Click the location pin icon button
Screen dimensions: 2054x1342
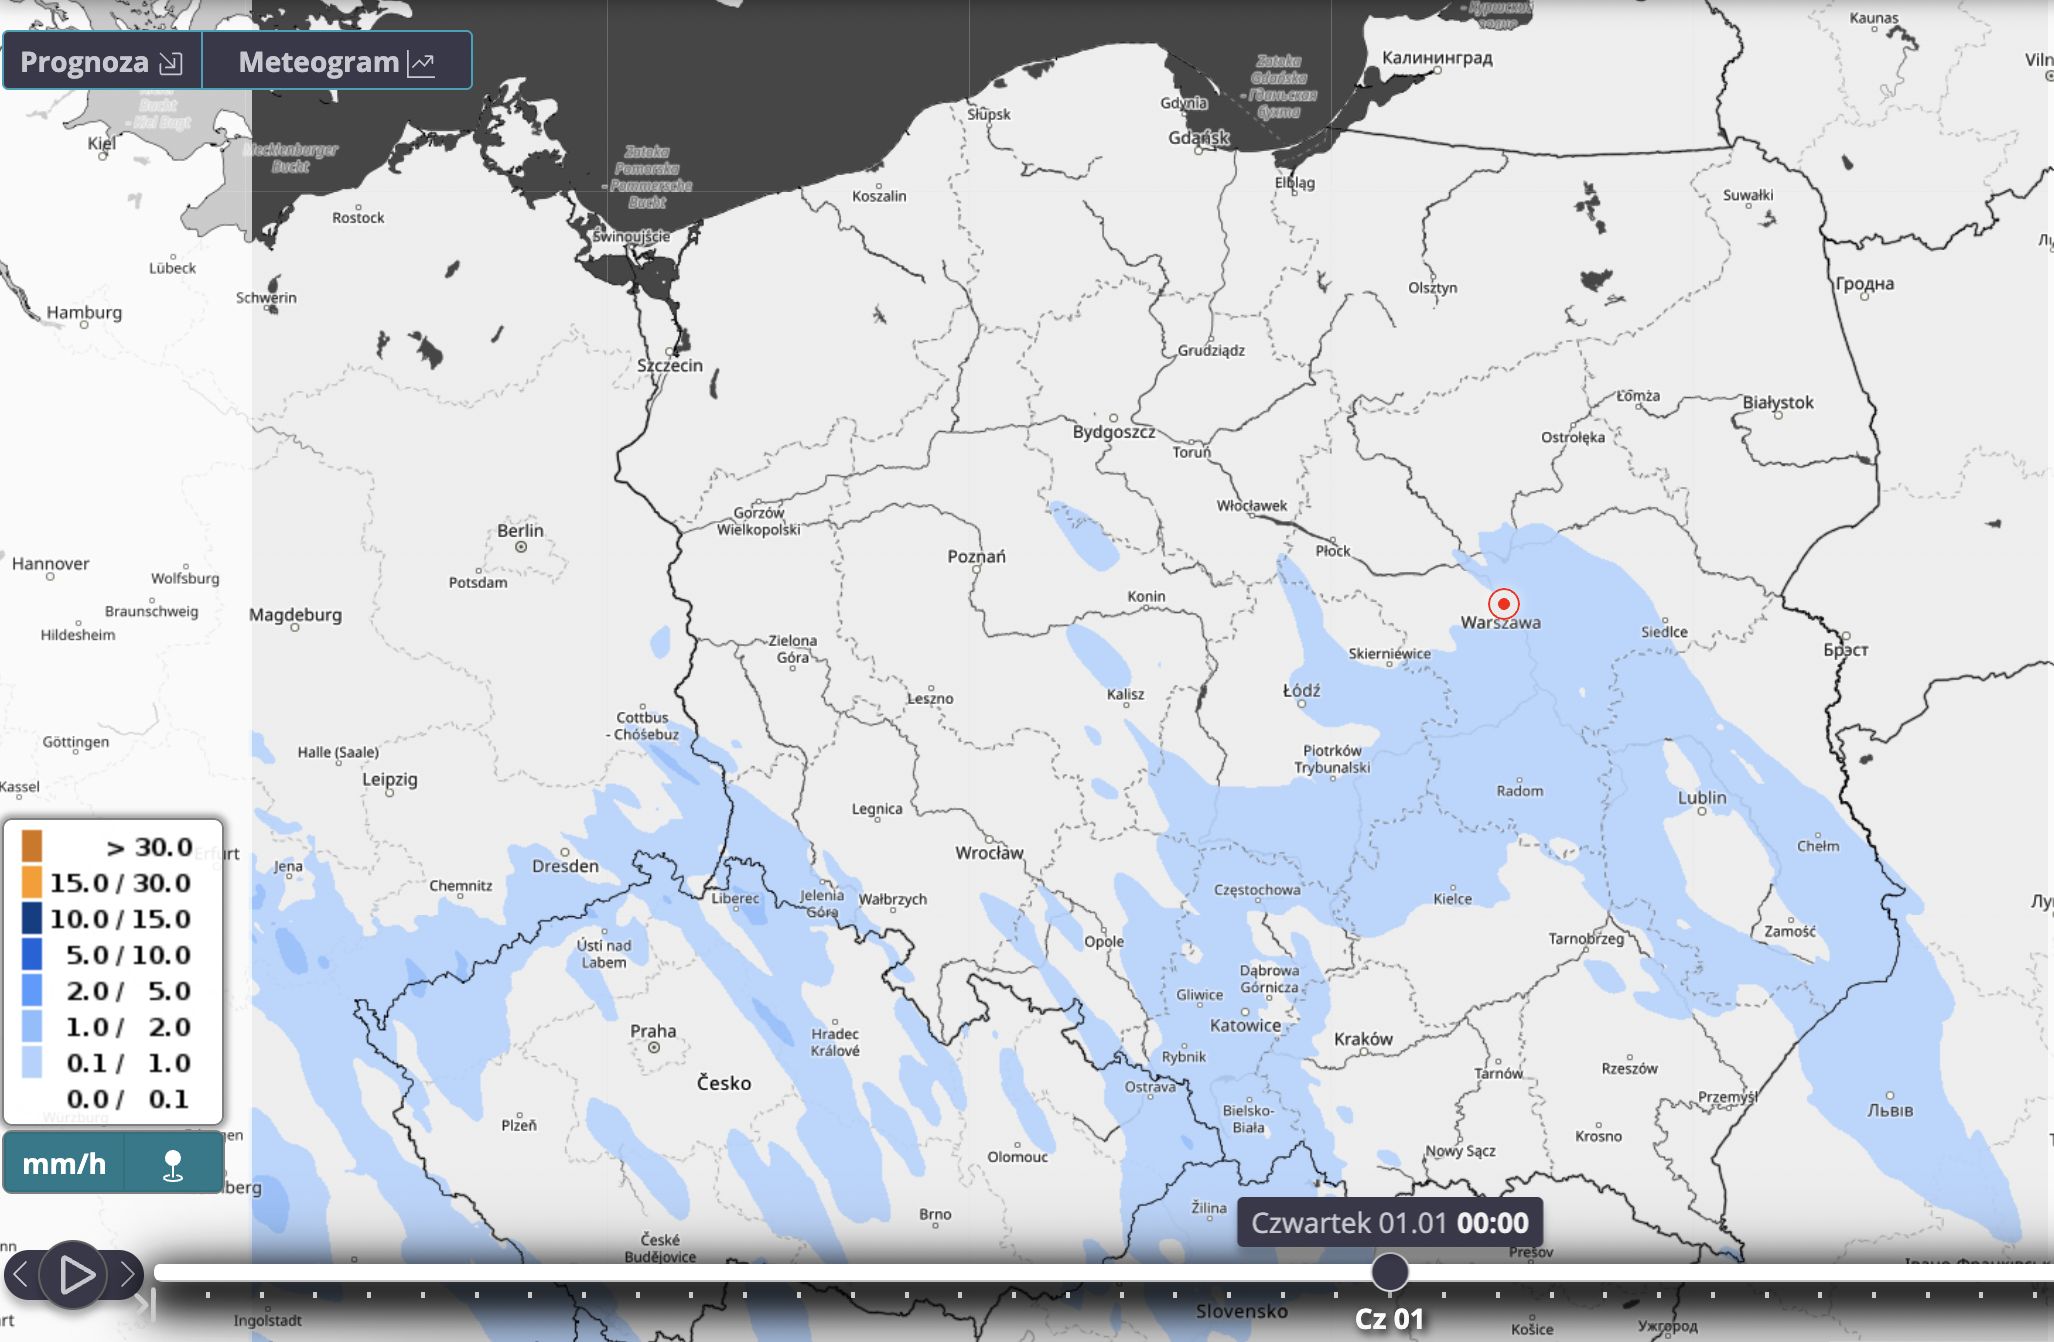pyautogui.click(x=173, y=1164)
